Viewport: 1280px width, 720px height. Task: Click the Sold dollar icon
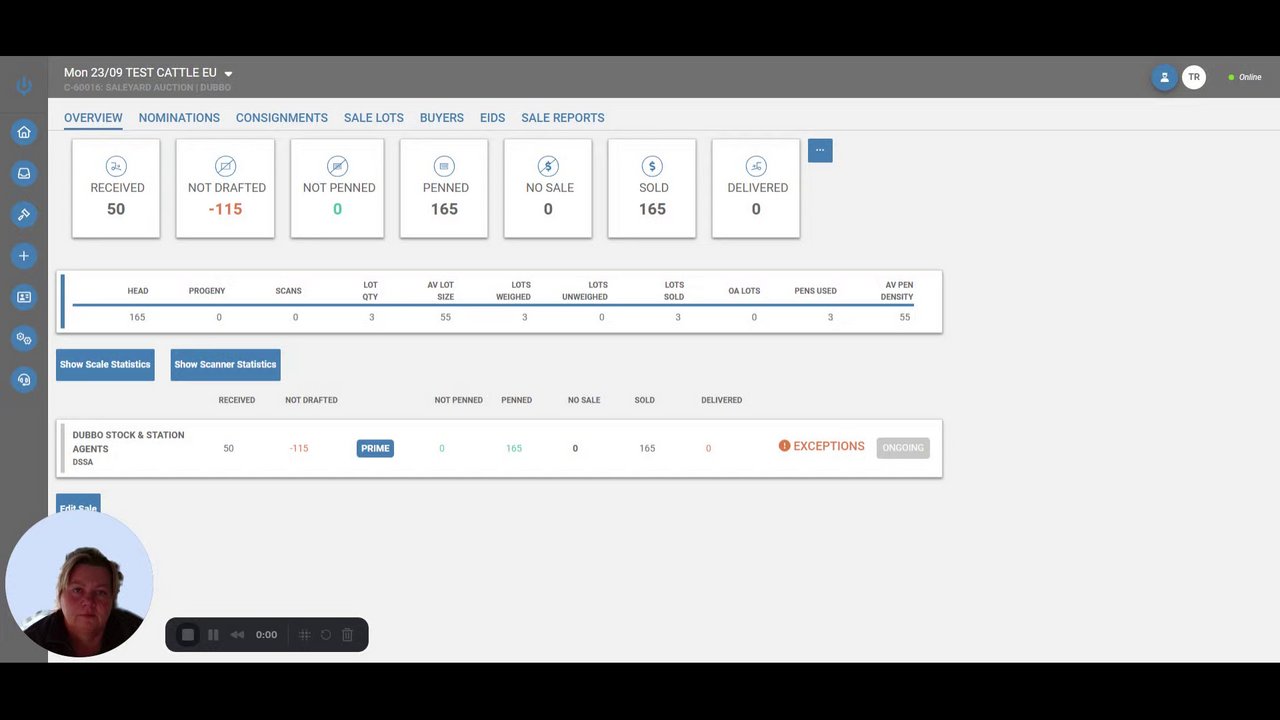point(652,166)
